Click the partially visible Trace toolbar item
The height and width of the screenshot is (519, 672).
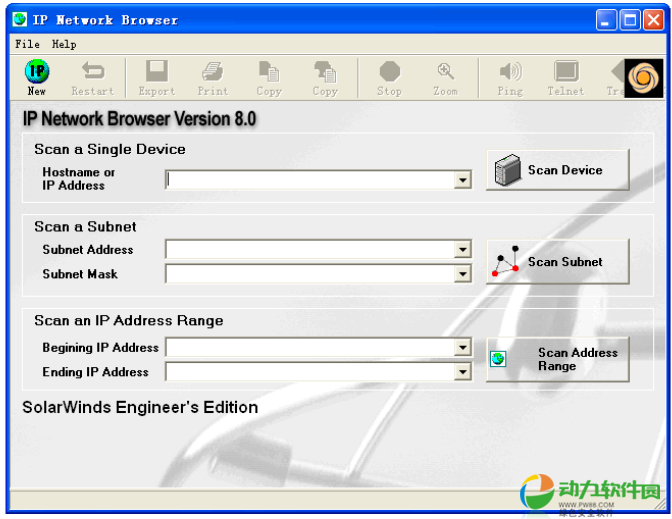point(616,78)
